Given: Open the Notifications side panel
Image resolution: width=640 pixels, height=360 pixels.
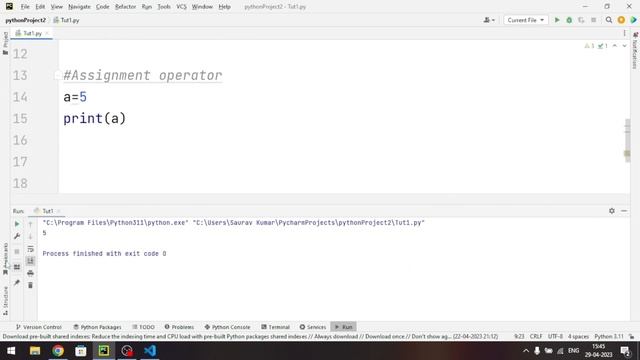Looking at the screenshot, I should click(x=635, y=51).
